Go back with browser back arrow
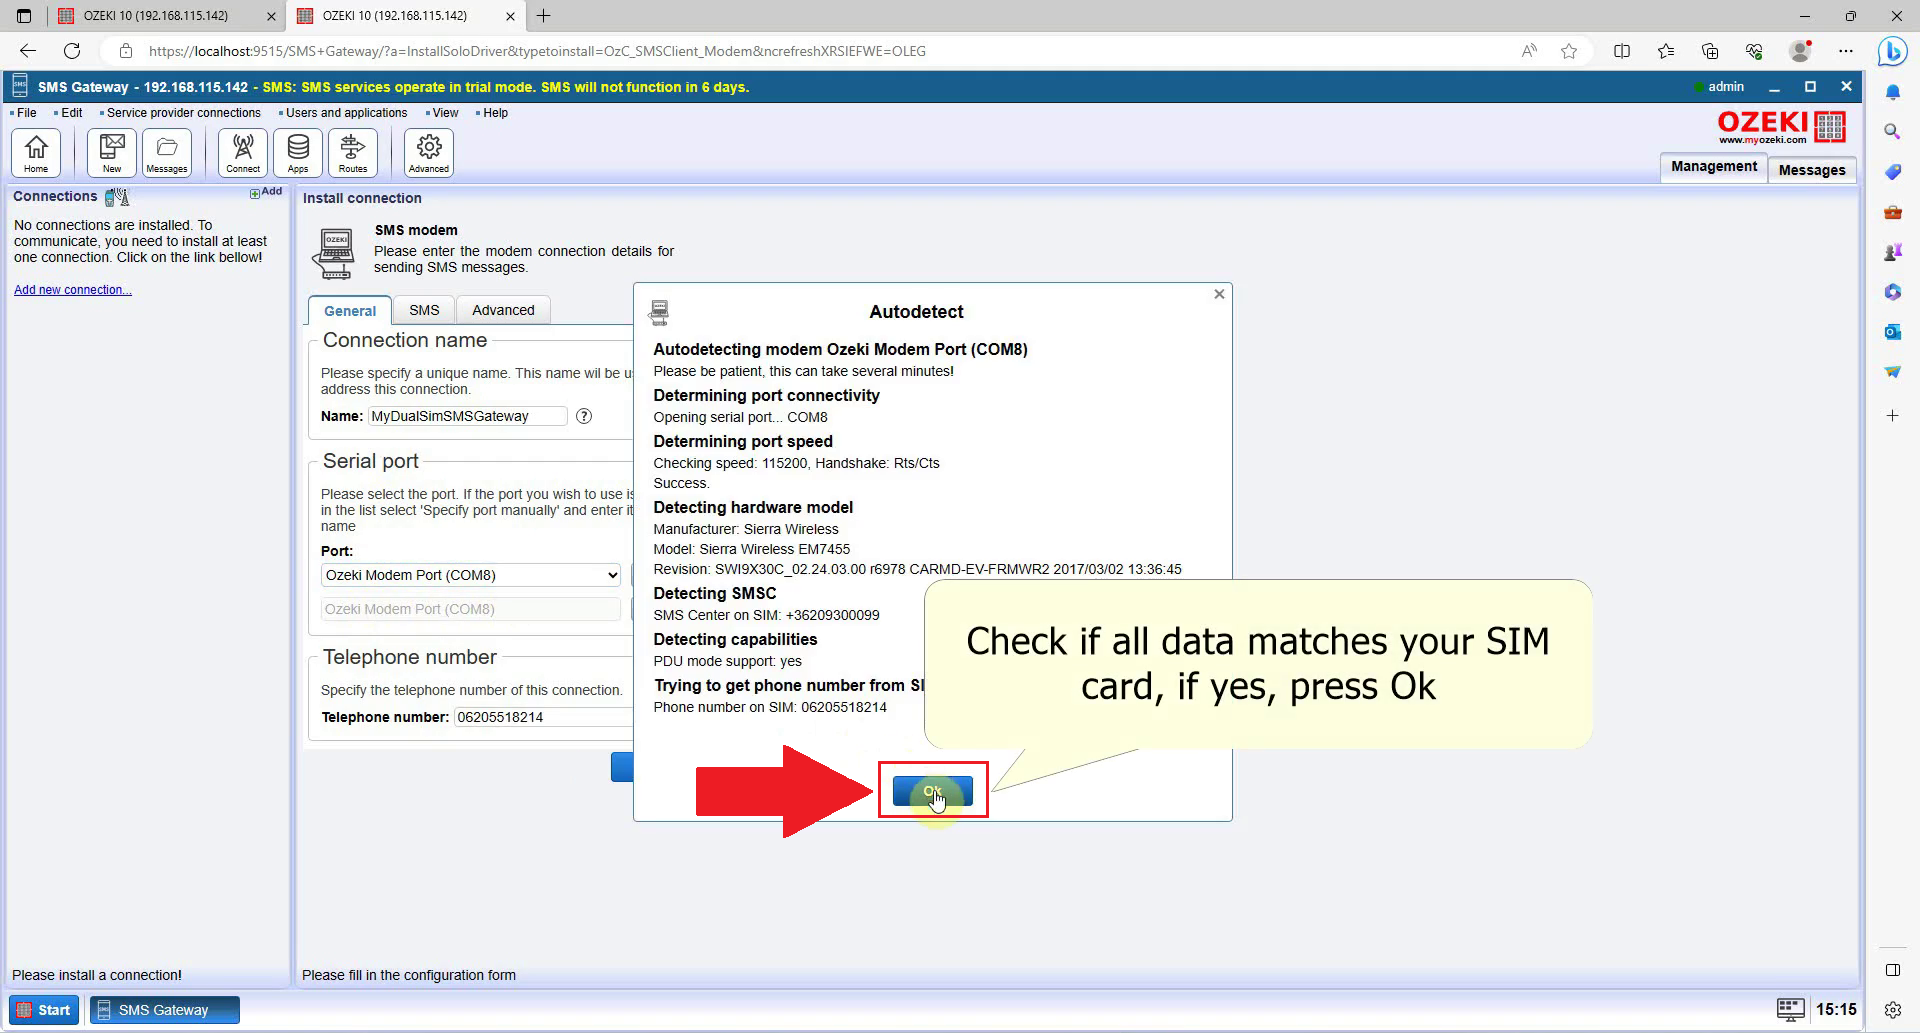1920x1033 pixels. point(28,51)
